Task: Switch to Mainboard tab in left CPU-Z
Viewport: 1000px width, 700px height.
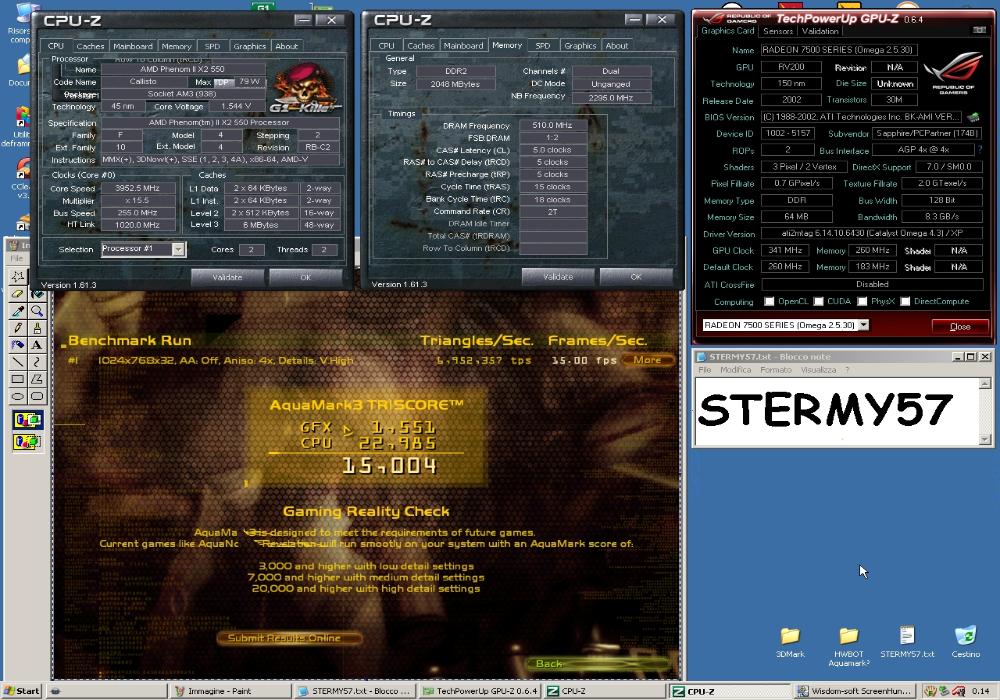Action: 133,46
